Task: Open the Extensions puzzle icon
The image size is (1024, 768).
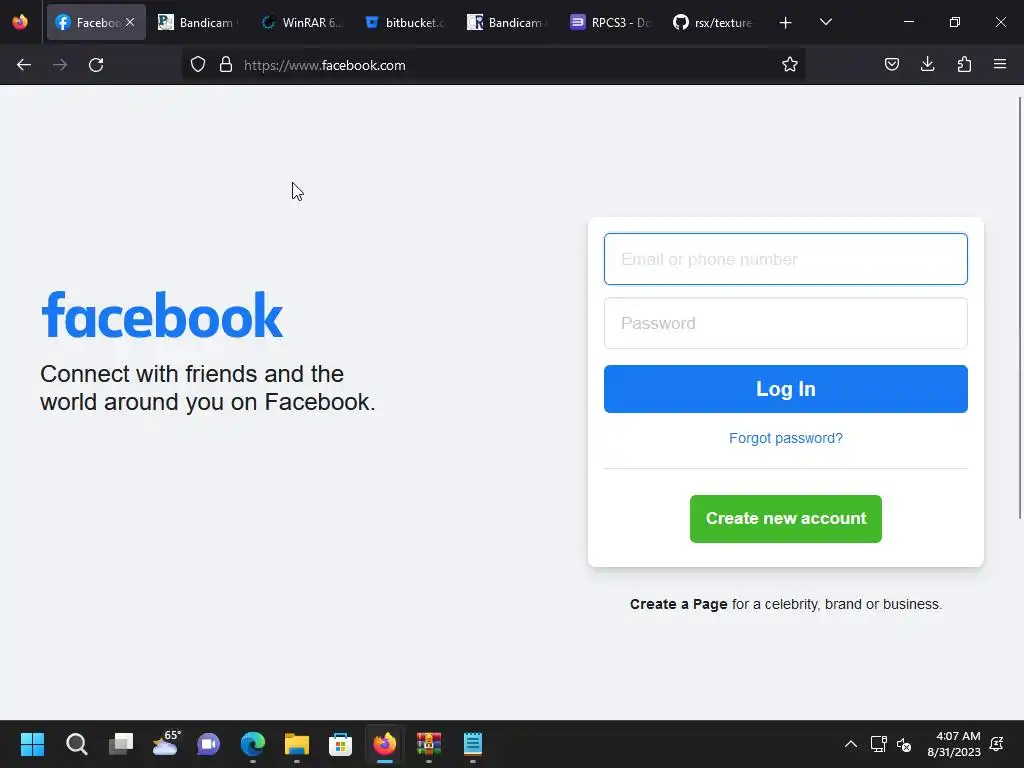Action: coord(964,64)
